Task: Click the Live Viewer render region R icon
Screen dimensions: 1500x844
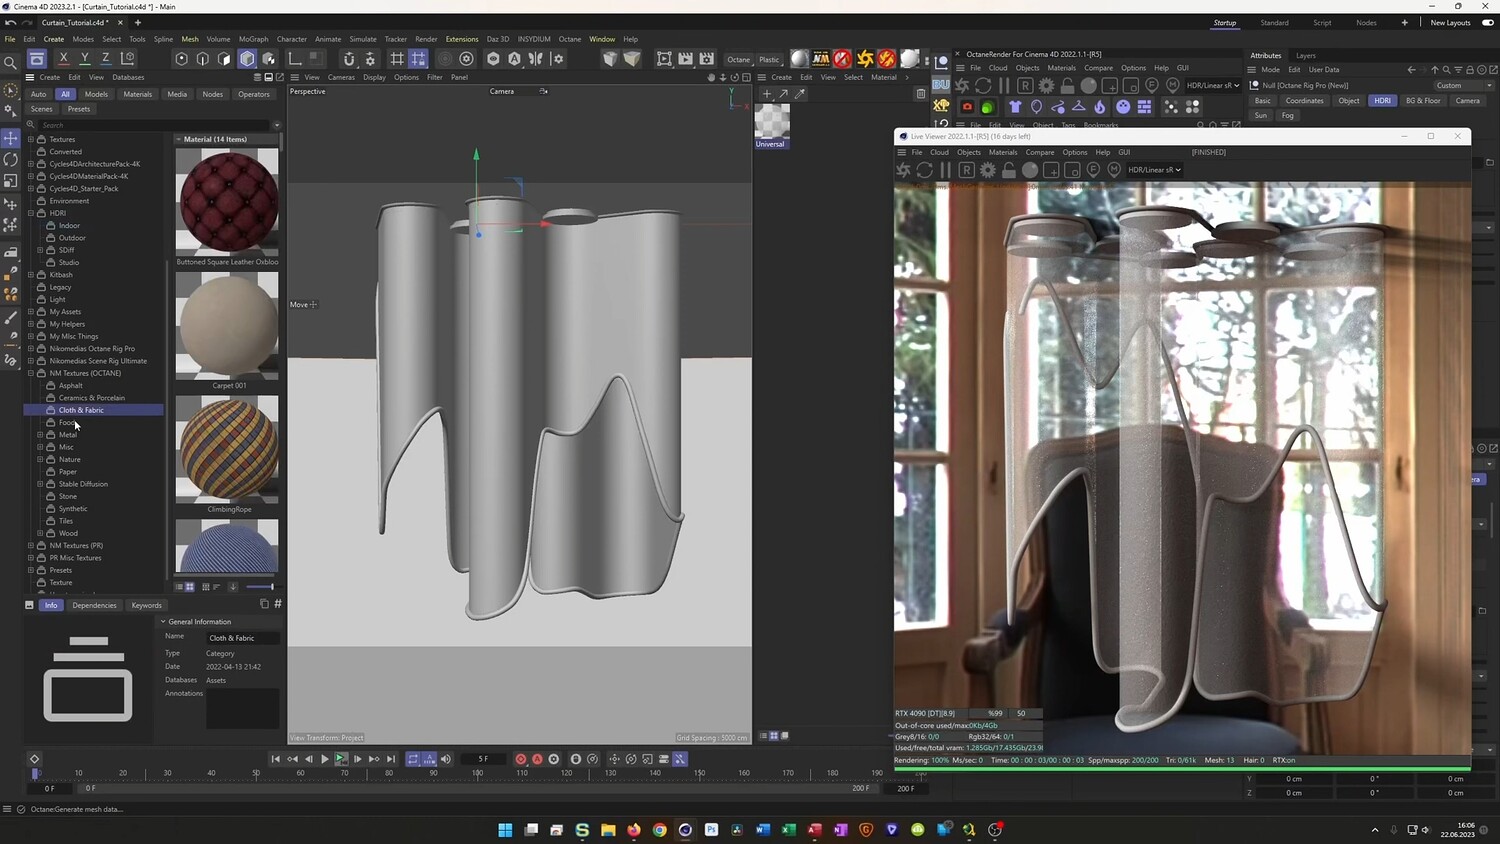Action: [x=967, y=170]
